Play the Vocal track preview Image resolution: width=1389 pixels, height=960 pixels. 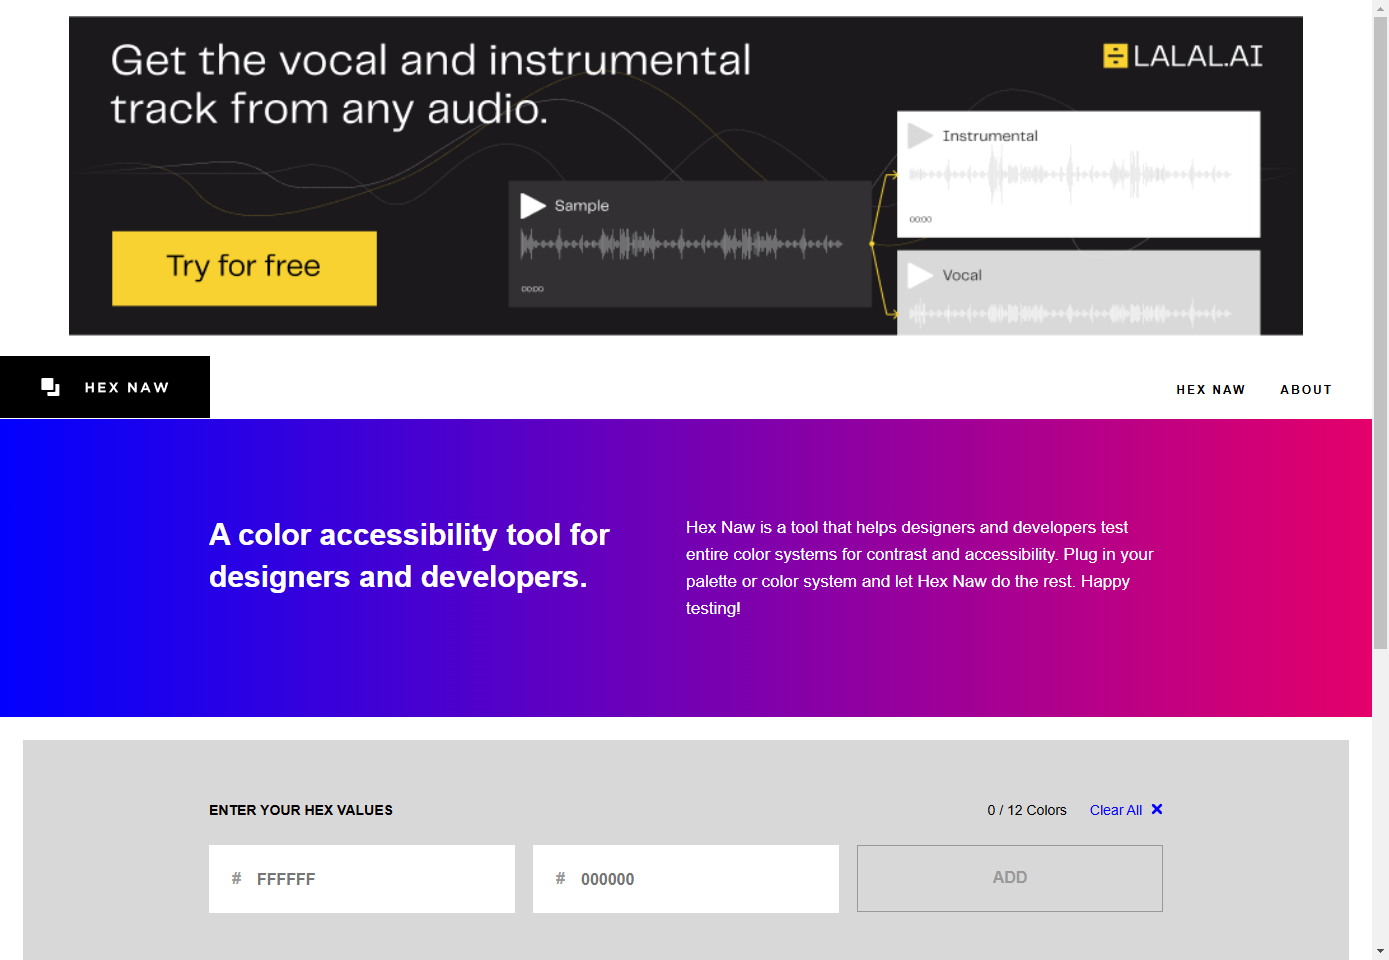920,275
